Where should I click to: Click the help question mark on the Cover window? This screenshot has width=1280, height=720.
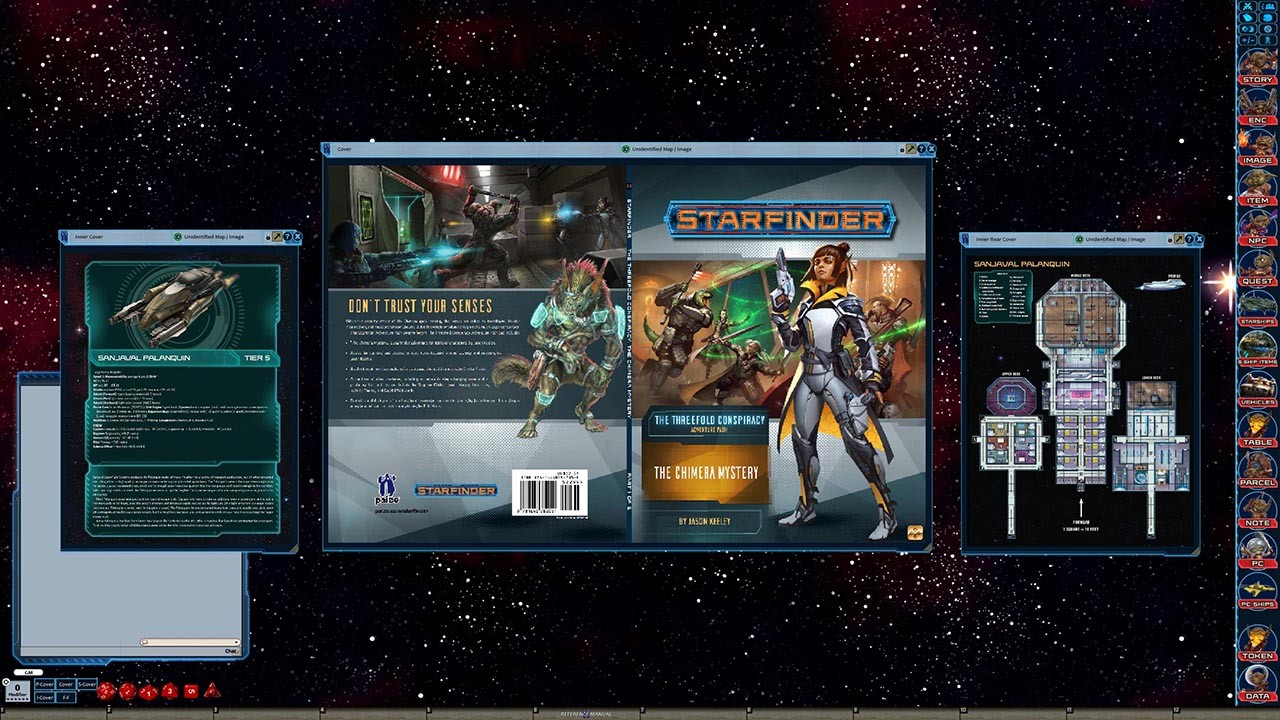point(919,148)
